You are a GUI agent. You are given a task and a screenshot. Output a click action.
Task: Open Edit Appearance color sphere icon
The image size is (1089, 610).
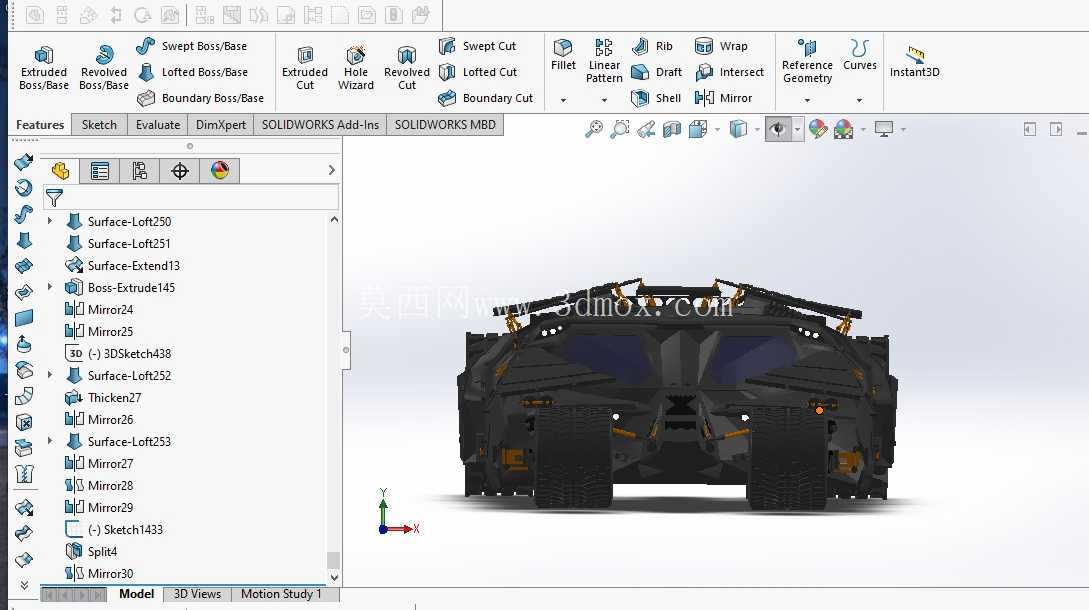[818, 129]
